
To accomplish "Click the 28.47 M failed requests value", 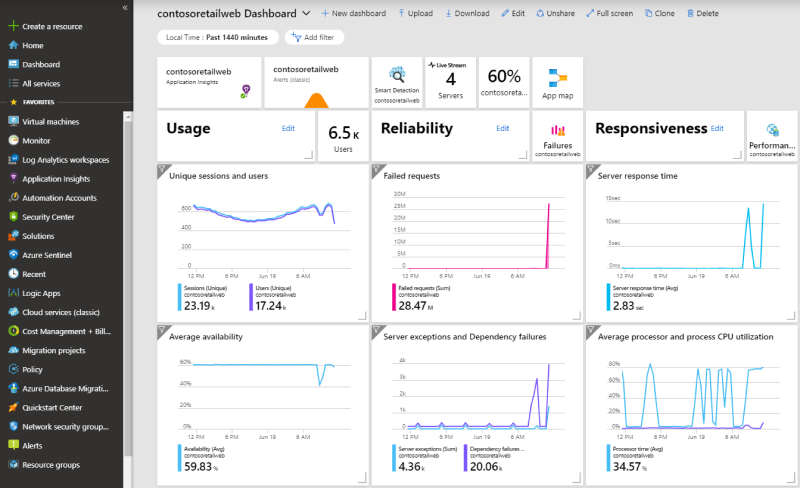I will tap(416, 306).
